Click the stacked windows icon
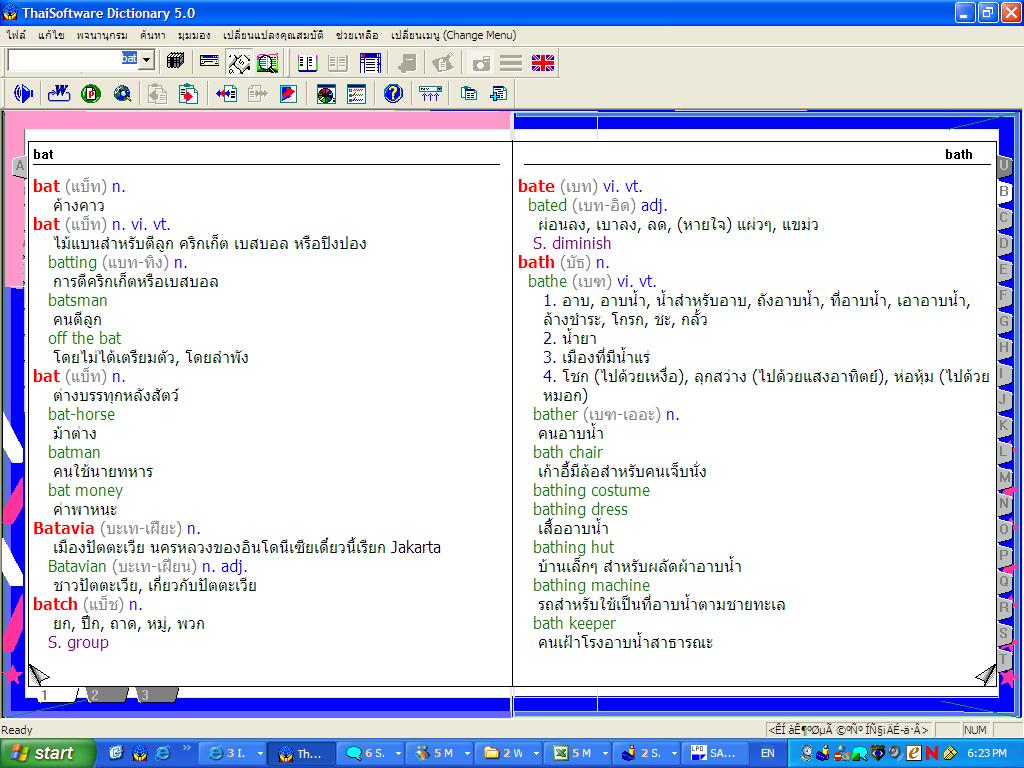 point(468,93)
